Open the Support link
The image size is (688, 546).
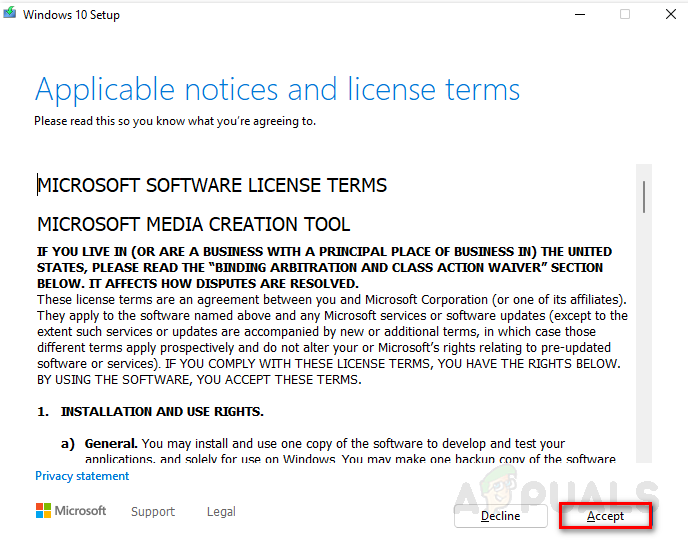(x=153, y=511)
